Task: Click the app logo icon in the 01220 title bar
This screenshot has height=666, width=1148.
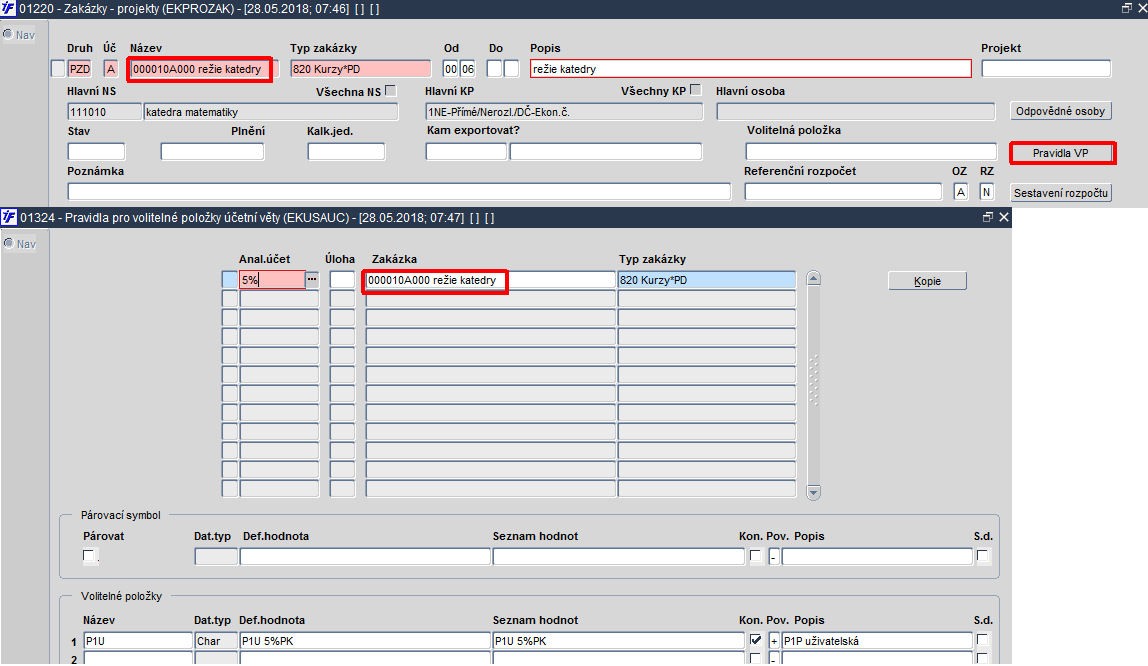Action: tap(8, 9)
